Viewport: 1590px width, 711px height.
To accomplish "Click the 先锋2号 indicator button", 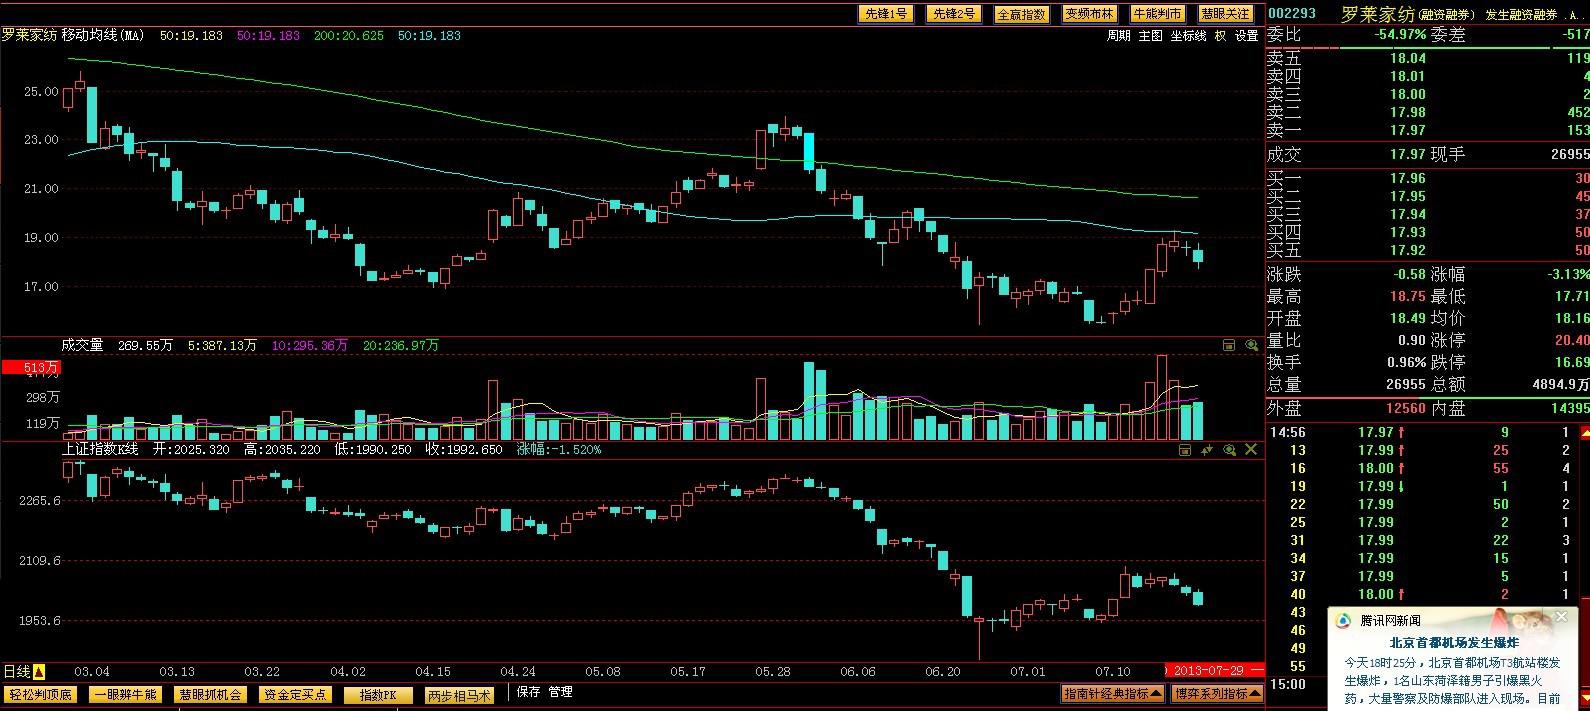I will [954, 14].
